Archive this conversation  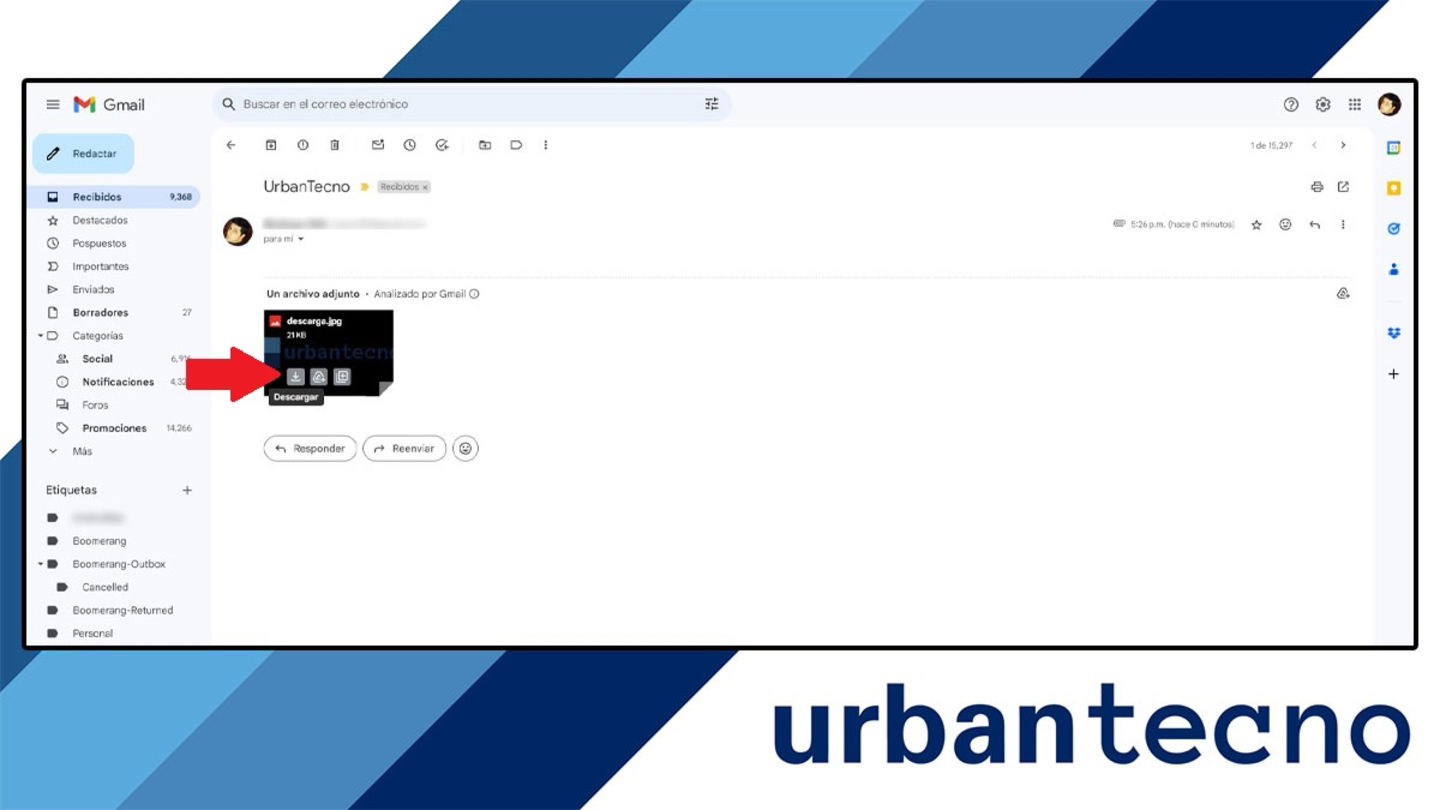271,145
